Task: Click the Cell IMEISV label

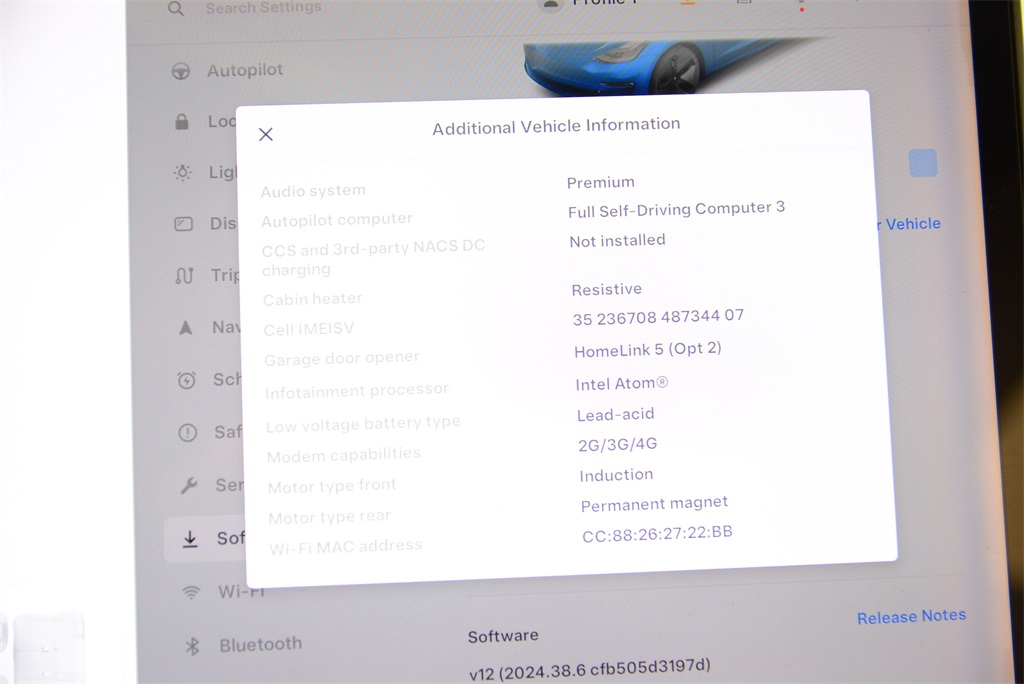Action: [308, 329]
